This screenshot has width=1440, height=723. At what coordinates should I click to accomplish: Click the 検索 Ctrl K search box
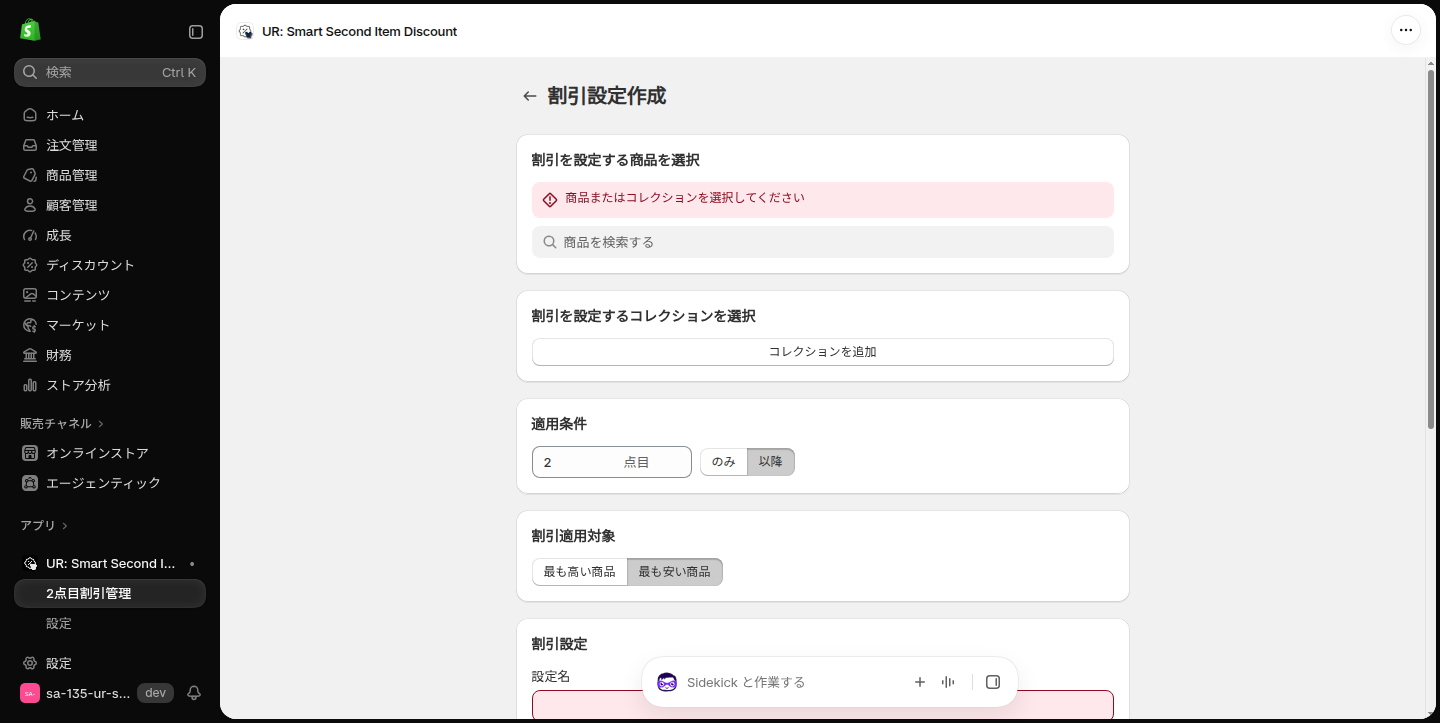point(110,72)
